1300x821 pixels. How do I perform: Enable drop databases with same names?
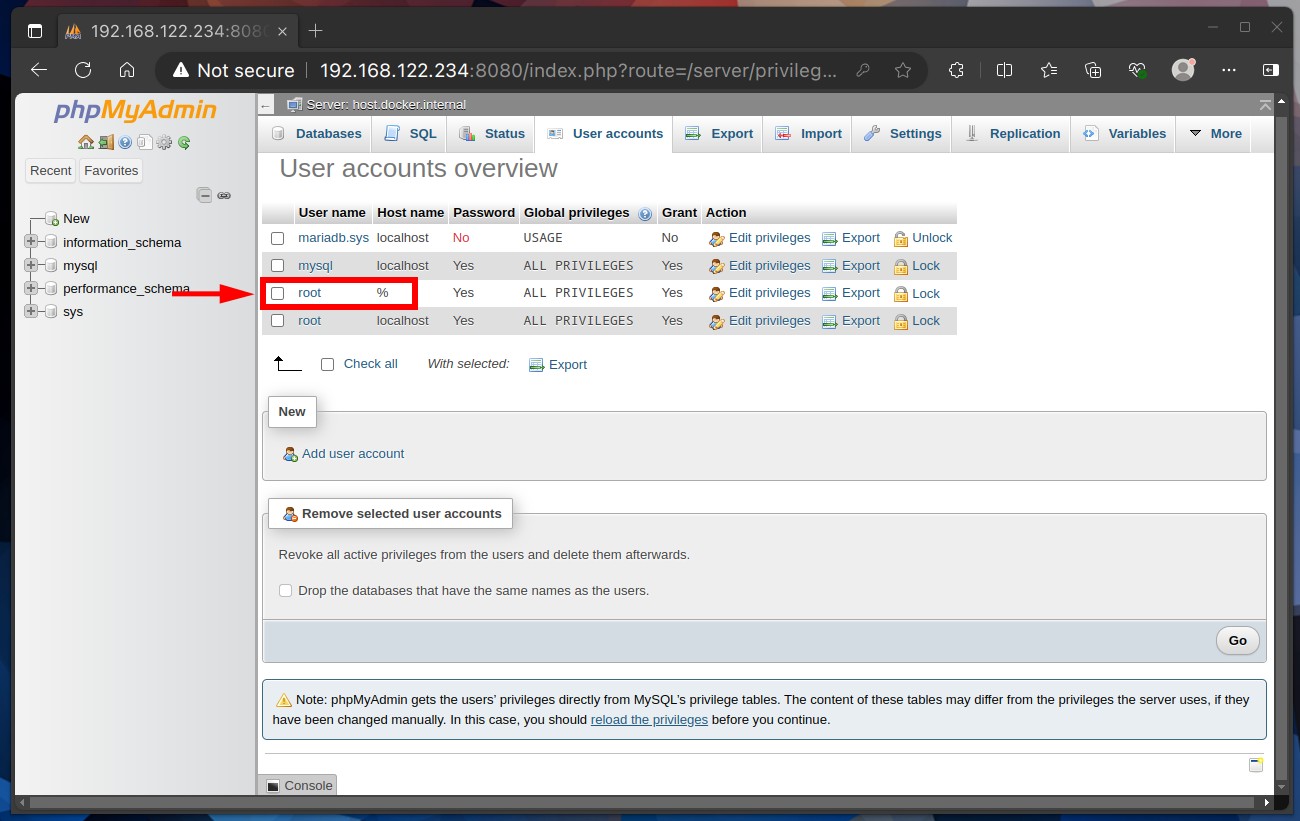(x=285, y=591)
